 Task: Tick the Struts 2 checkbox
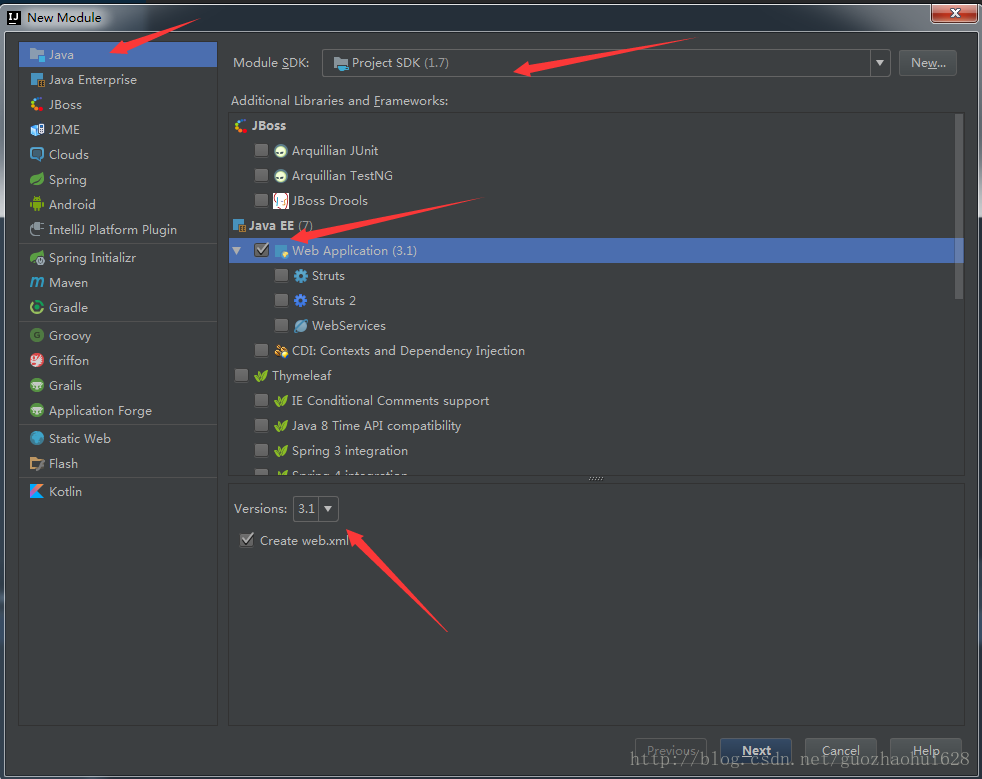click(x=281, y=301)
